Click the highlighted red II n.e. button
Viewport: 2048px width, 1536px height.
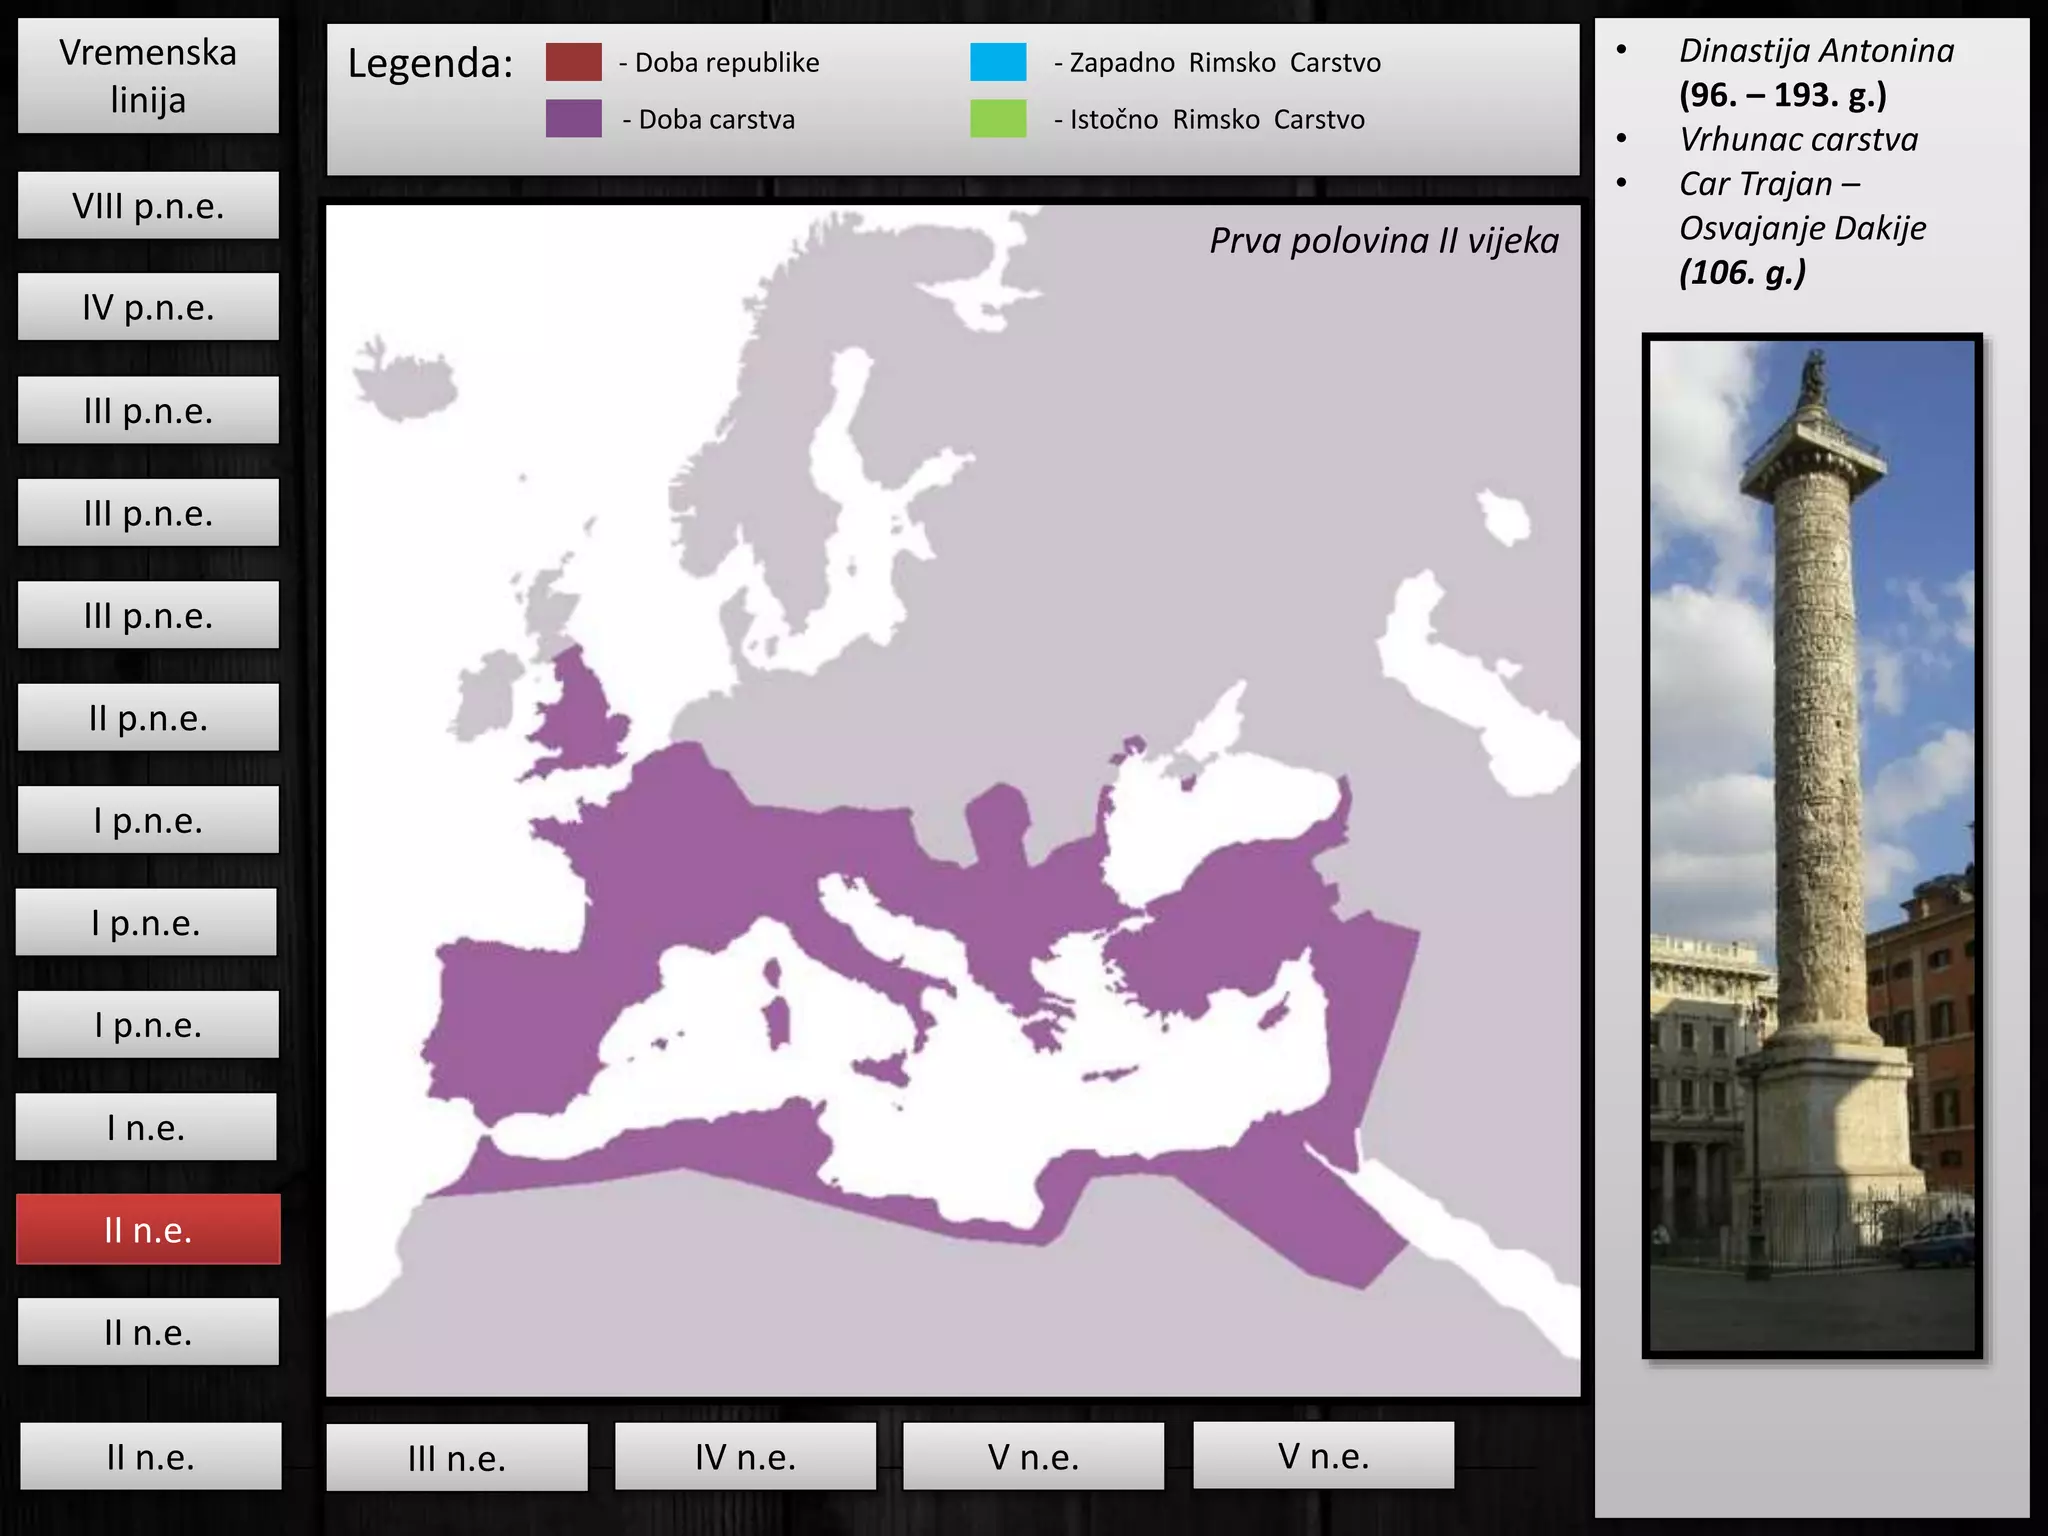point(148,1230)
